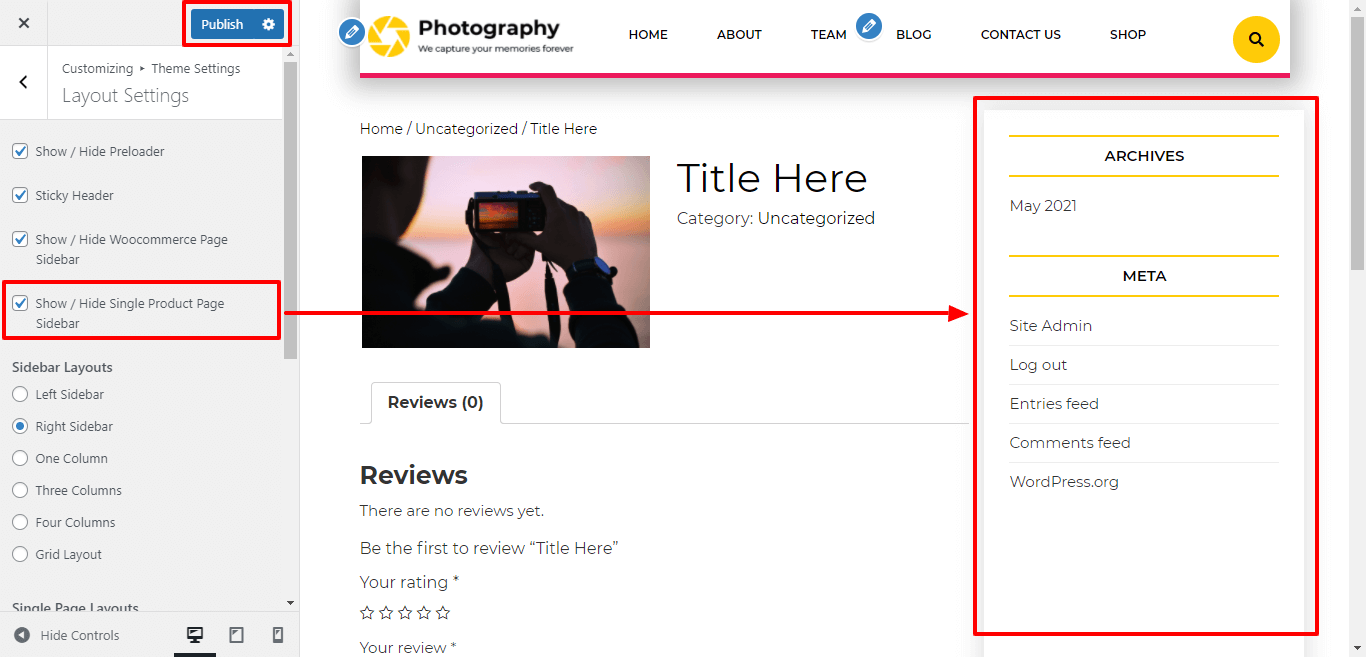
Task: Choose the Grid Layout radio button
Action: click(x=20, y=554)
